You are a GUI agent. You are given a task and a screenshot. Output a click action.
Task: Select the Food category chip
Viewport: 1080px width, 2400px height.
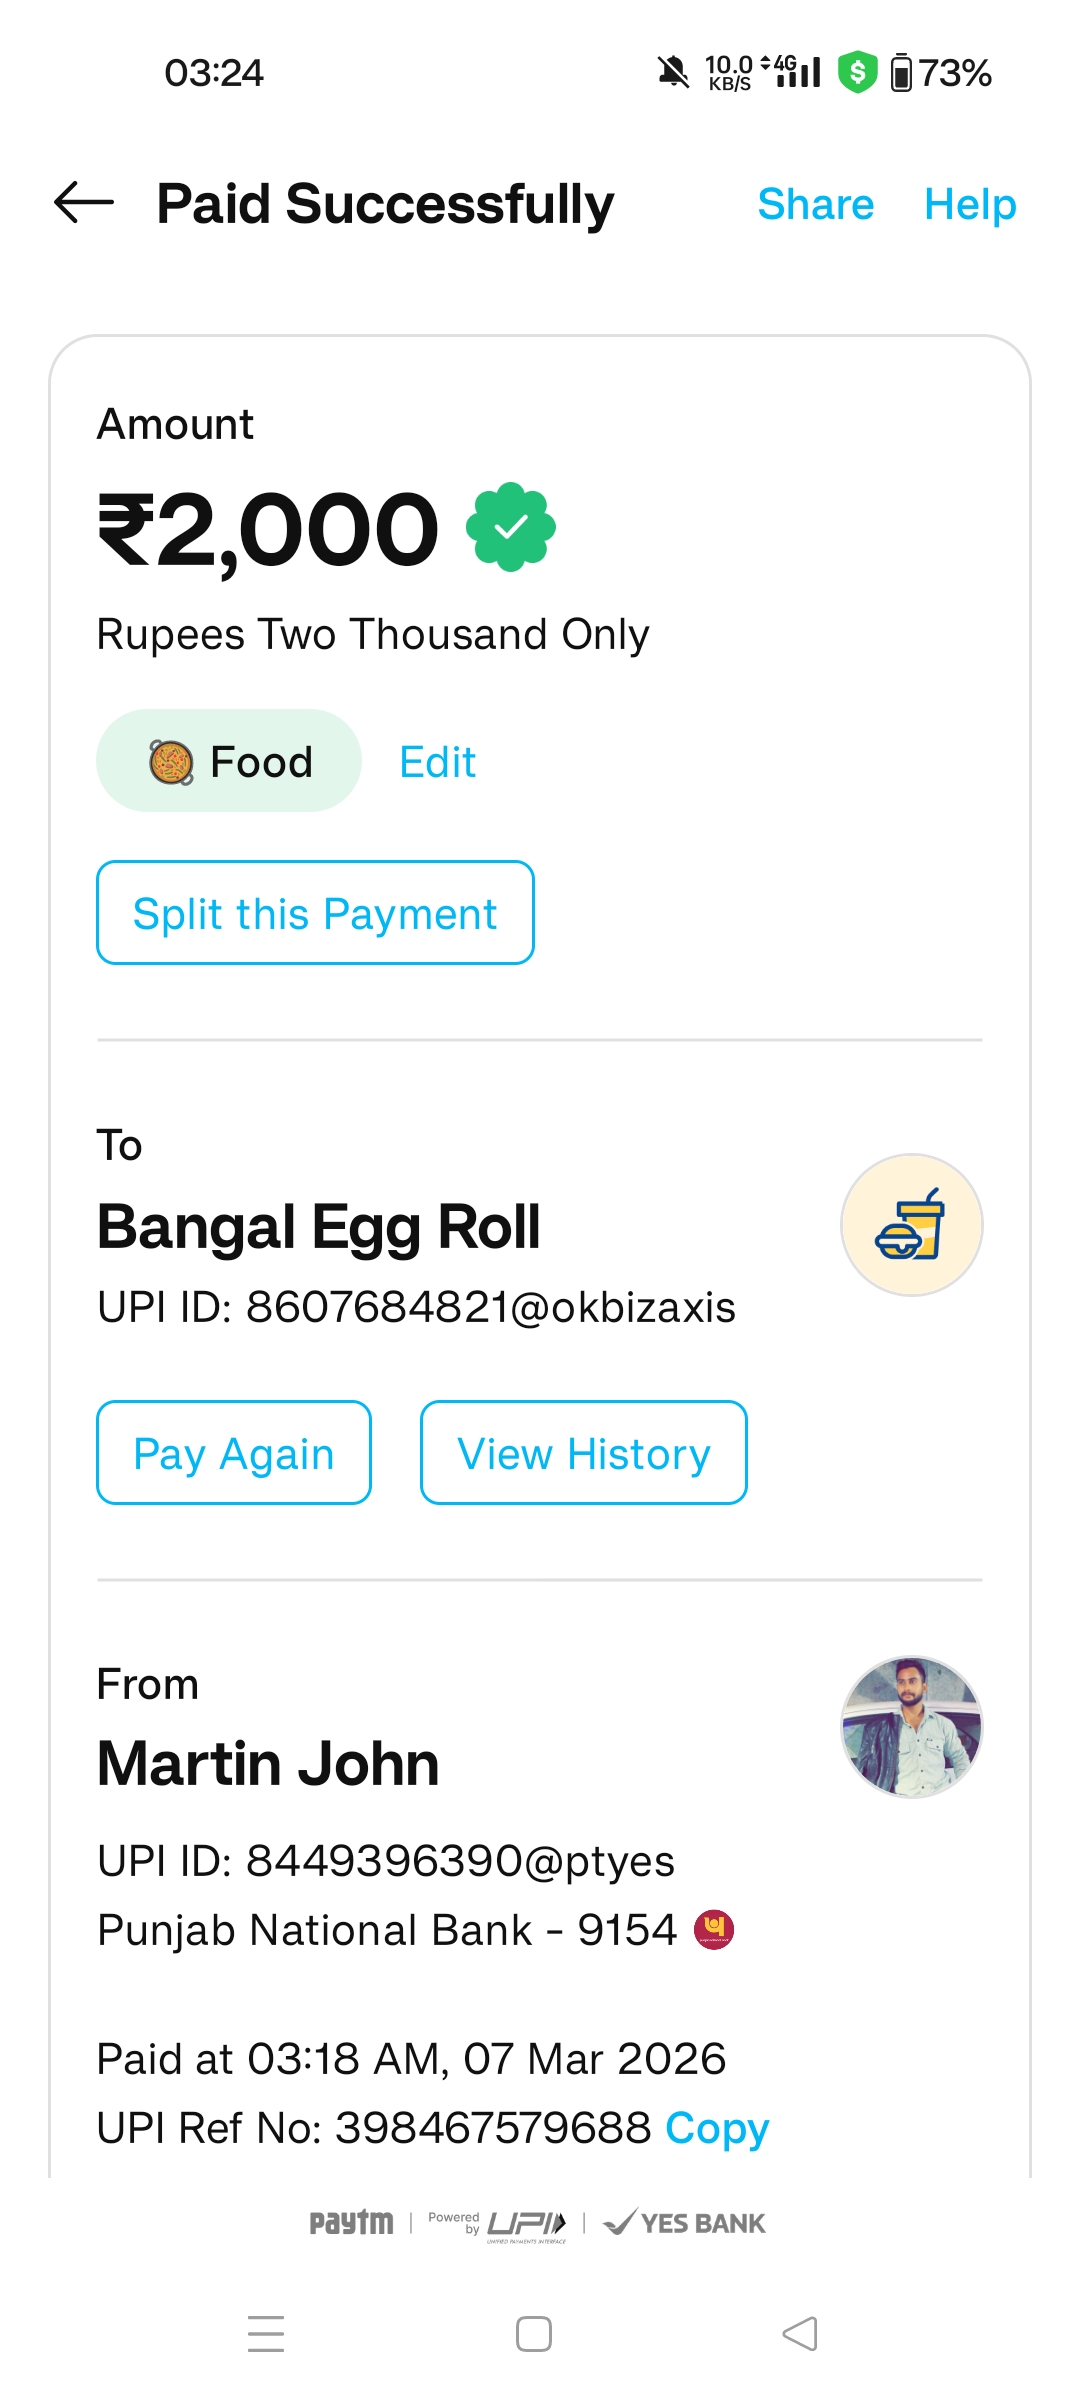pyautogui.click(x=229, y=761)
